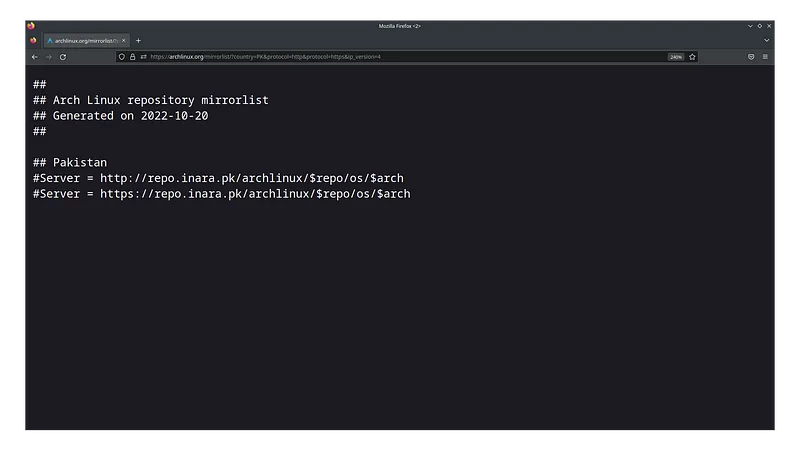Open the tracking protection shield icon
The height and width of the screenshot is (460, 800).
pyautogui.click(x=122, y=57)
